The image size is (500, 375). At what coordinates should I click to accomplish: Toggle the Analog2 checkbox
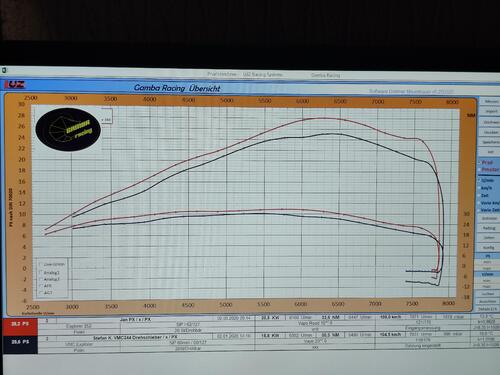click(x=41, y=279)
